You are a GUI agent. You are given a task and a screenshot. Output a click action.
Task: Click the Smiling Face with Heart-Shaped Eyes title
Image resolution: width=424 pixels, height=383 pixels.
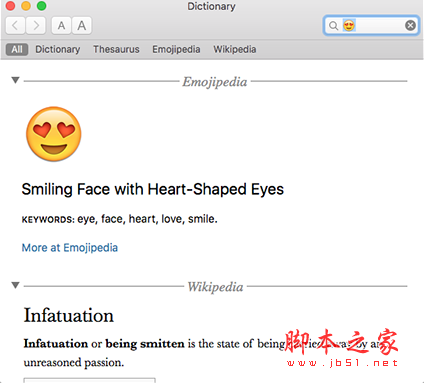[x=153, y=189]
